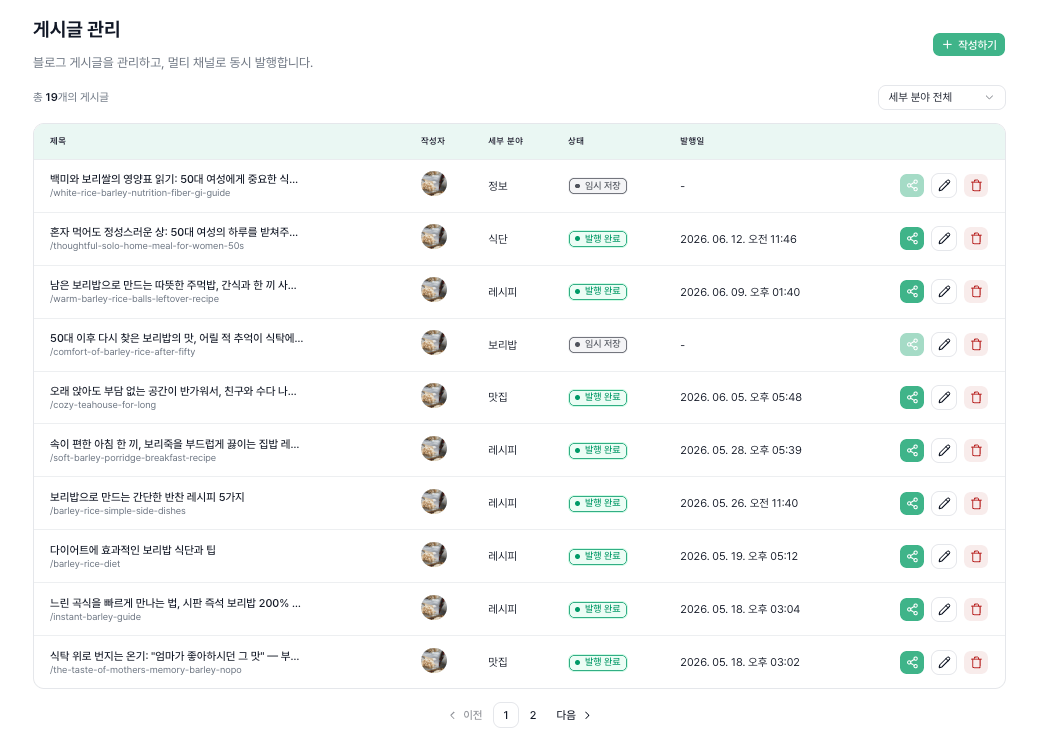Click the 발행일 column header

point(692,141)
